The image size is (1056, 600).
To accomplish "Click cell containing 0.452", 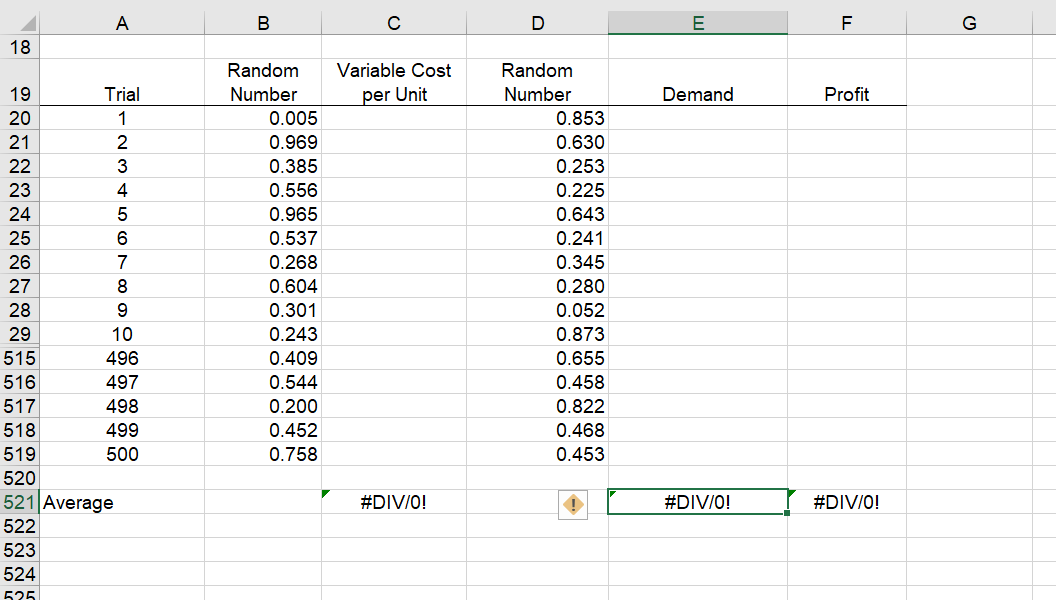I will 263,430.
